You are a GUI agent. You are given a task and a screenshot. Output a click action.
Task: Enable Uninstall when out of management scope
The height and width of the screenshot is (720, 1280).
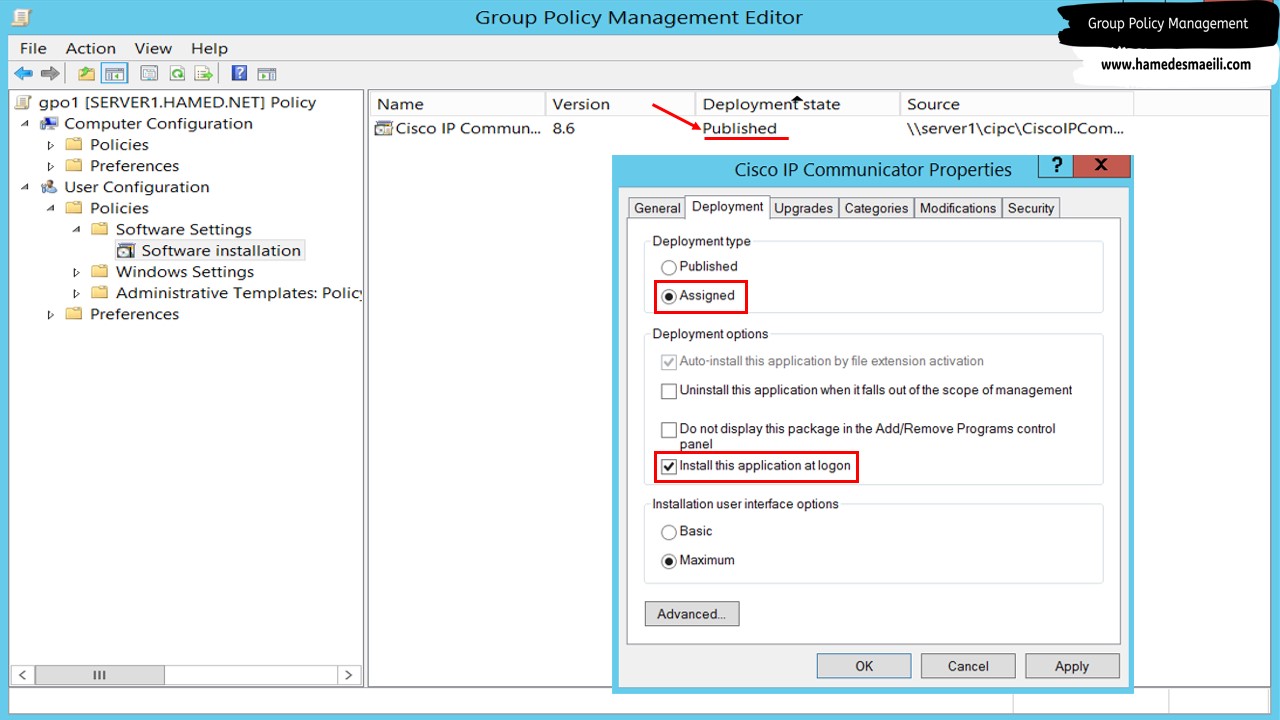[x=669, y=391]
